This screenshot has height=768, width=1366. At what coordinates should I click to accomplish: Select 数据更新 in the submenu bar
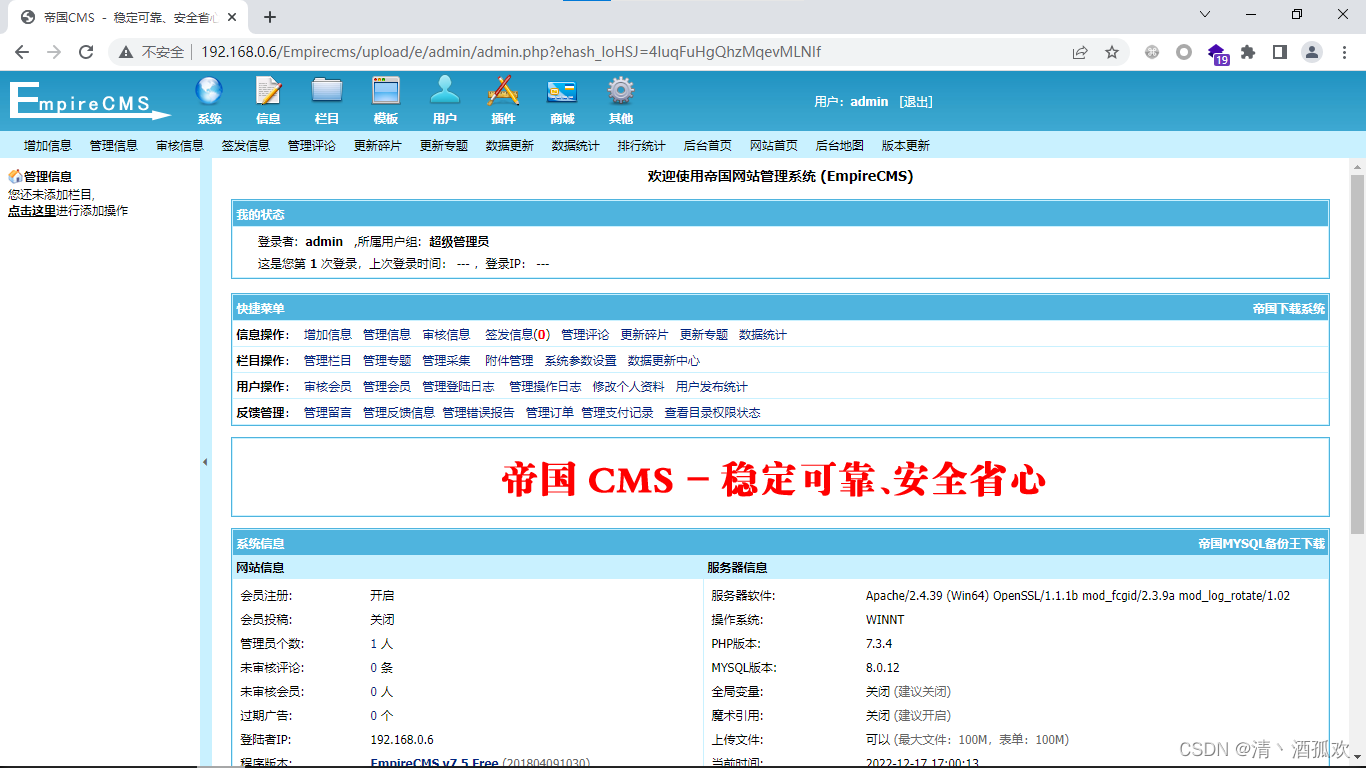510,145
